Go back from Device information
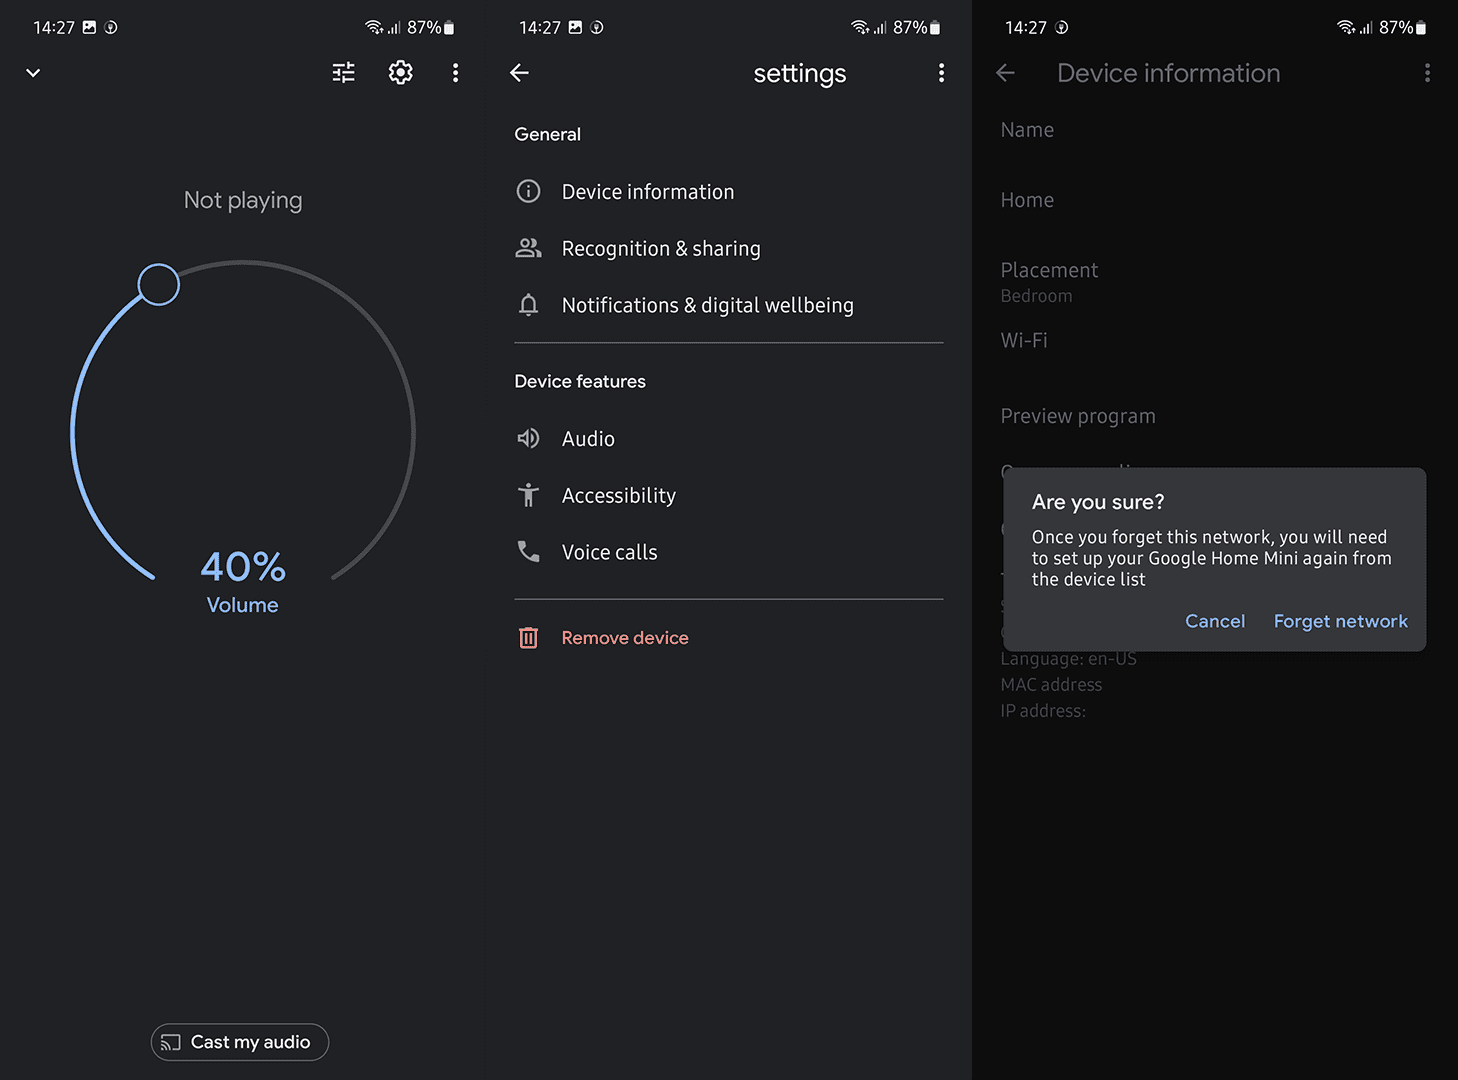 point(1005,72)
